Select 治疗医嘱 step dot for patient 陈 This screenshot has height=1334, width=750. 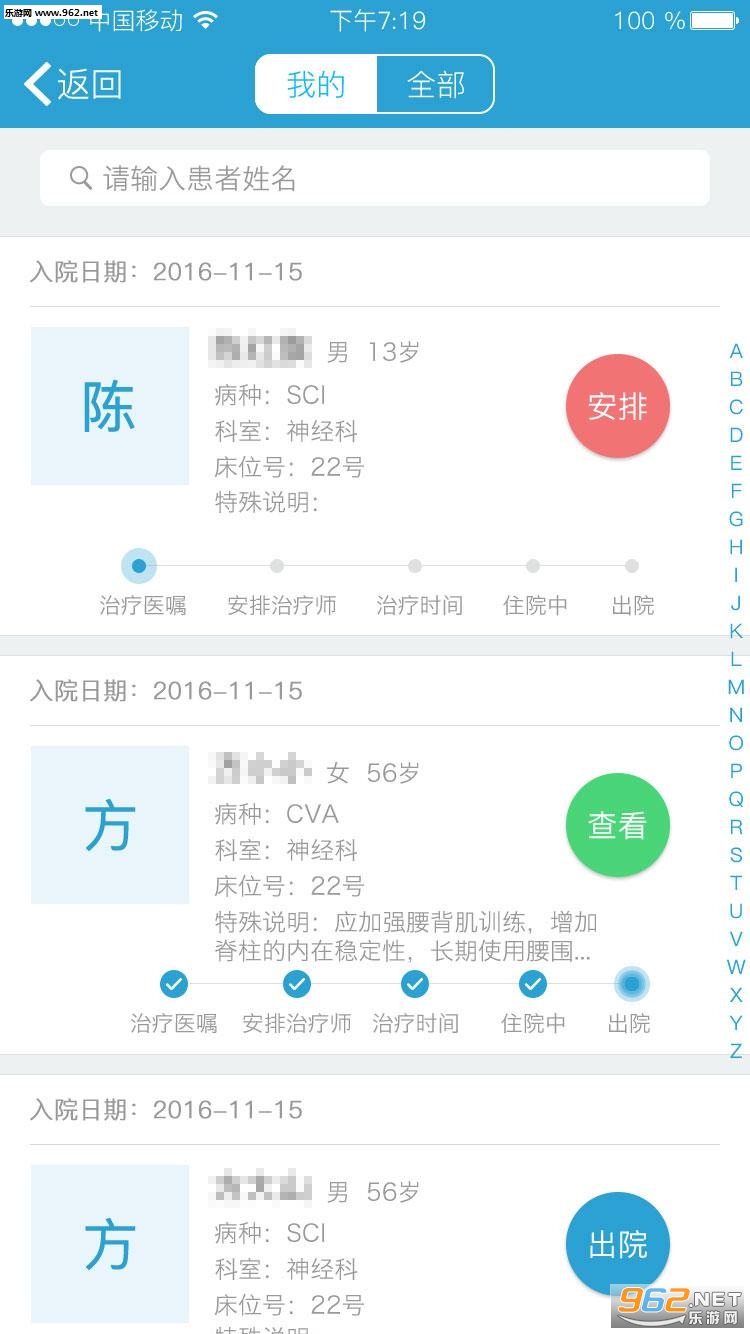[x=139, y=566]
